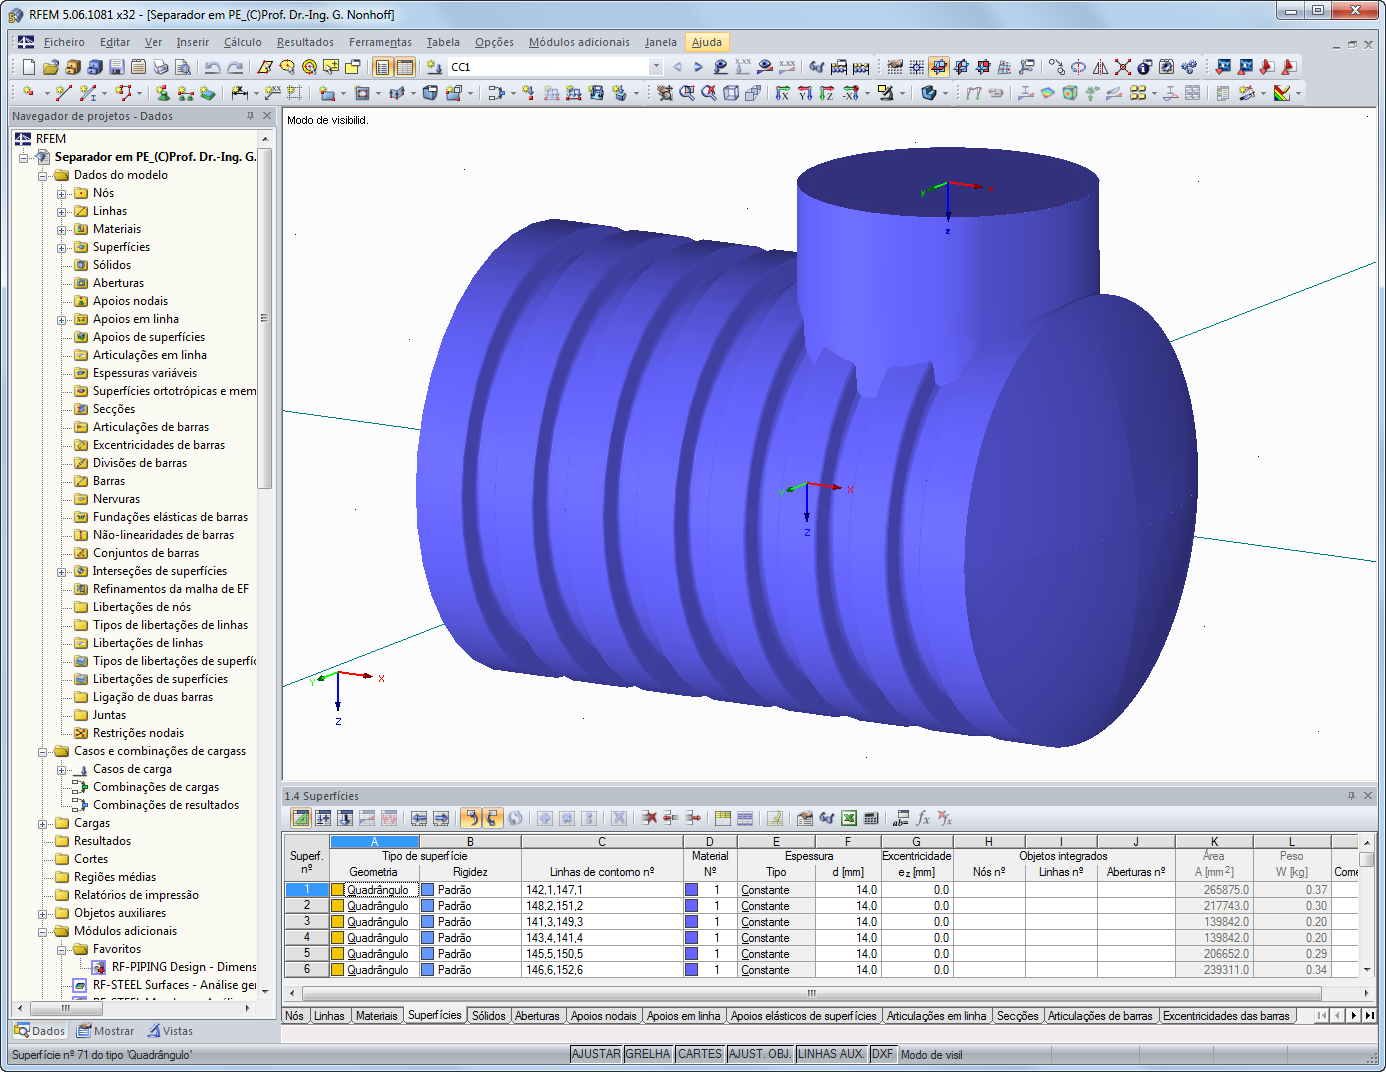Image resolution: width=1386 pixels, height=1072 pixels.
Task: Select Resultados in the navigator tree
Action: coord(102,841)
